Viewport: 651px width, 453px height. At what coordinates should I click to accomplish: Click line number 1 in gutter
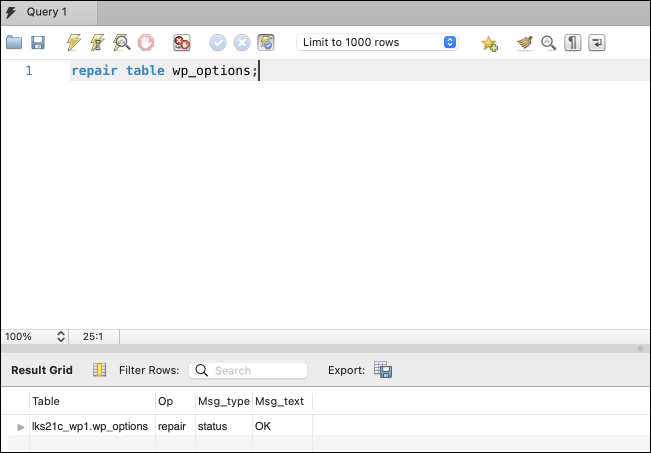click(x=29, y=71)
